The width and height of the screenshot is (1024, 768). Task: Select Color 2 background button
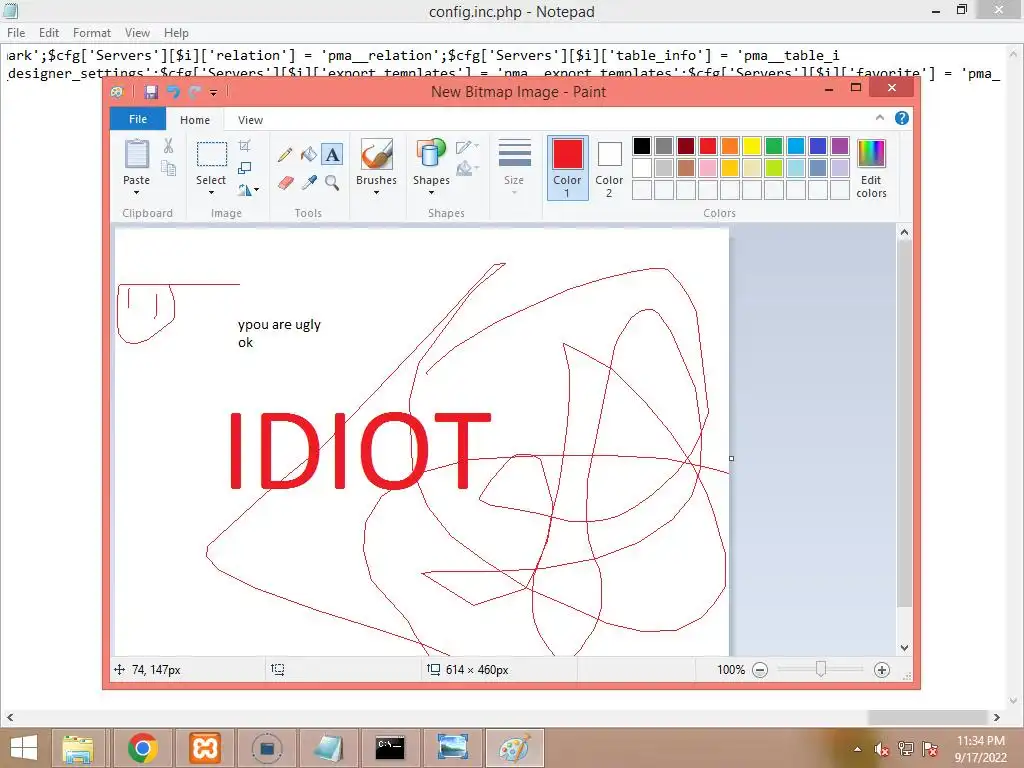tap(609, 168)
